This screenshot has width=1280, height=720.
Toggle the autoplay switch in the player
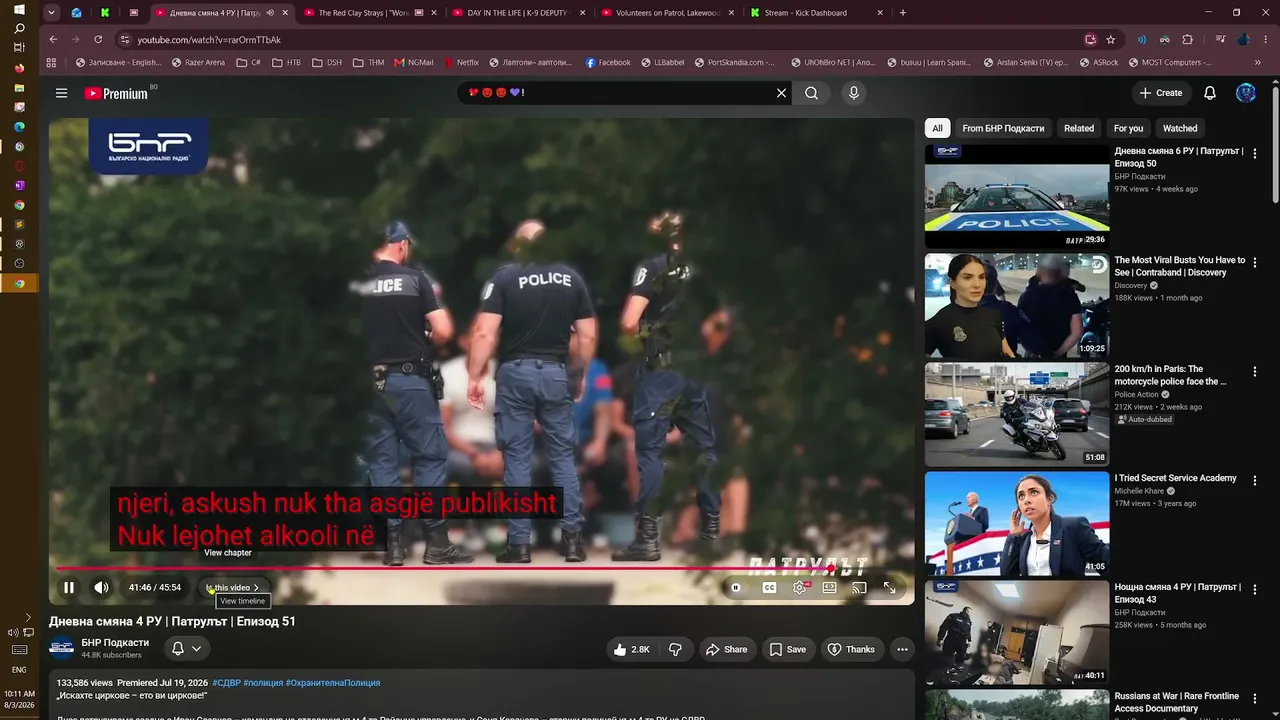(736, 588)
